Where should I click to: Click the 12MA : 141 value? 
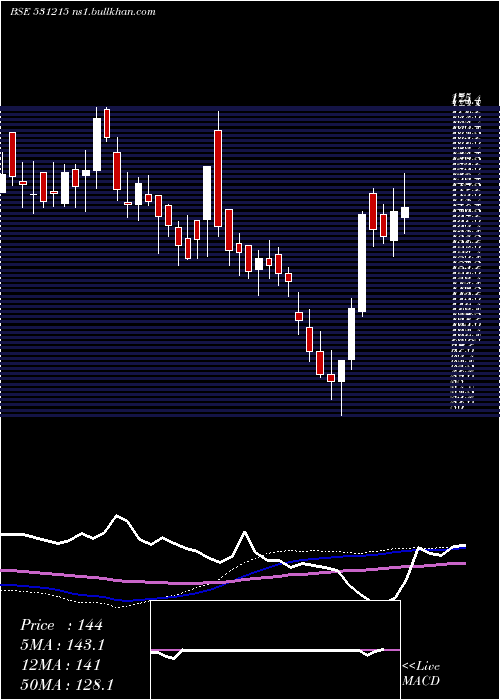pyautogui.click(x=61, y=665)
